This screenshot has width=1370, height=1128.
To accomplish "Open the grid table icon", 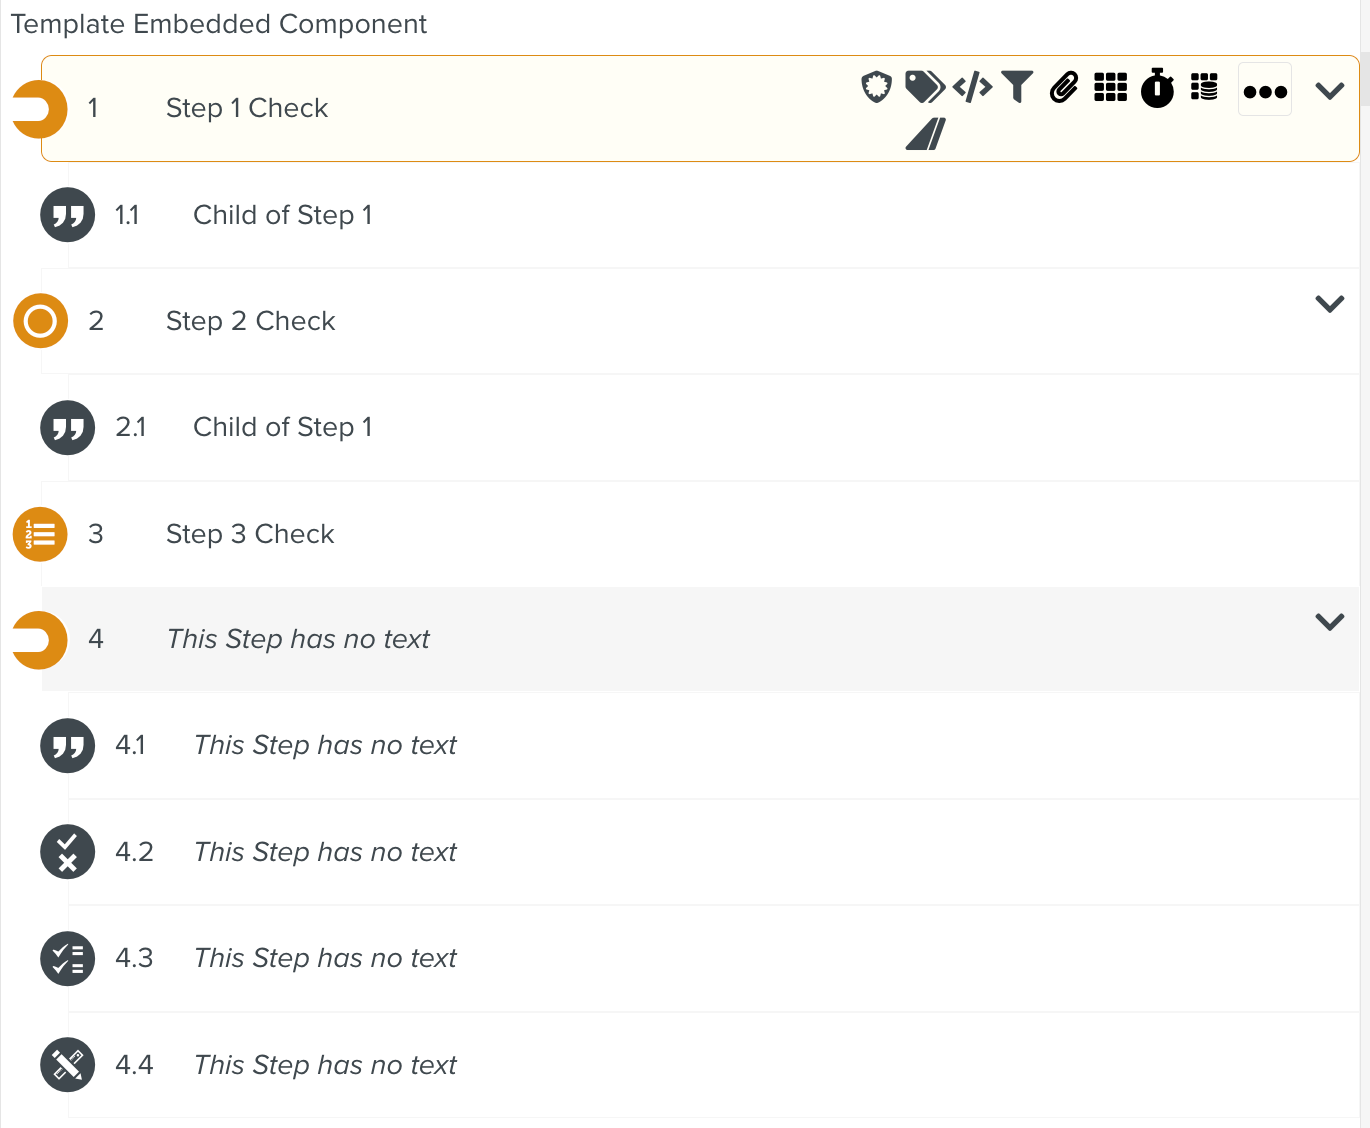I will [1111, 87].
